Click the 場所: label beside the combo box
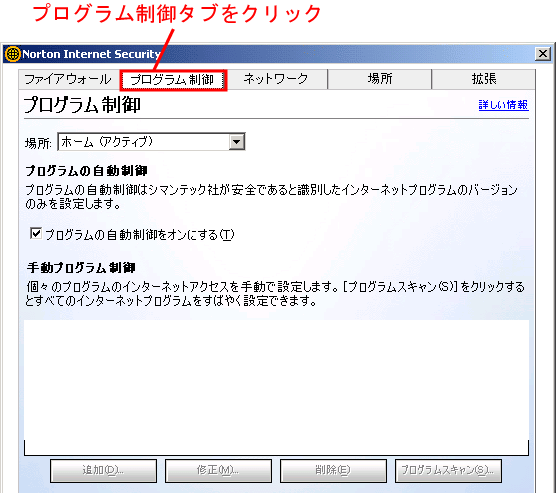 click(x=38, y=143)
